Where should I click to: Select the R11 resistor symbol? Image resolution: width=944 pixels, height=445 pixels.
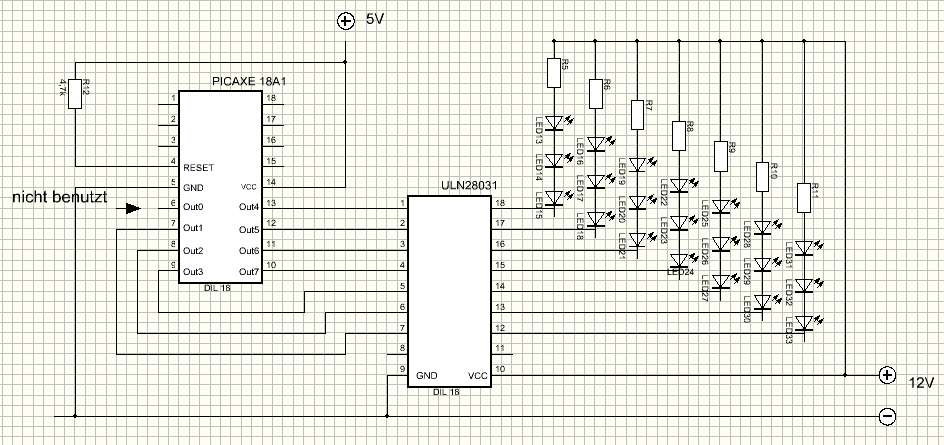tap(804, 198)
